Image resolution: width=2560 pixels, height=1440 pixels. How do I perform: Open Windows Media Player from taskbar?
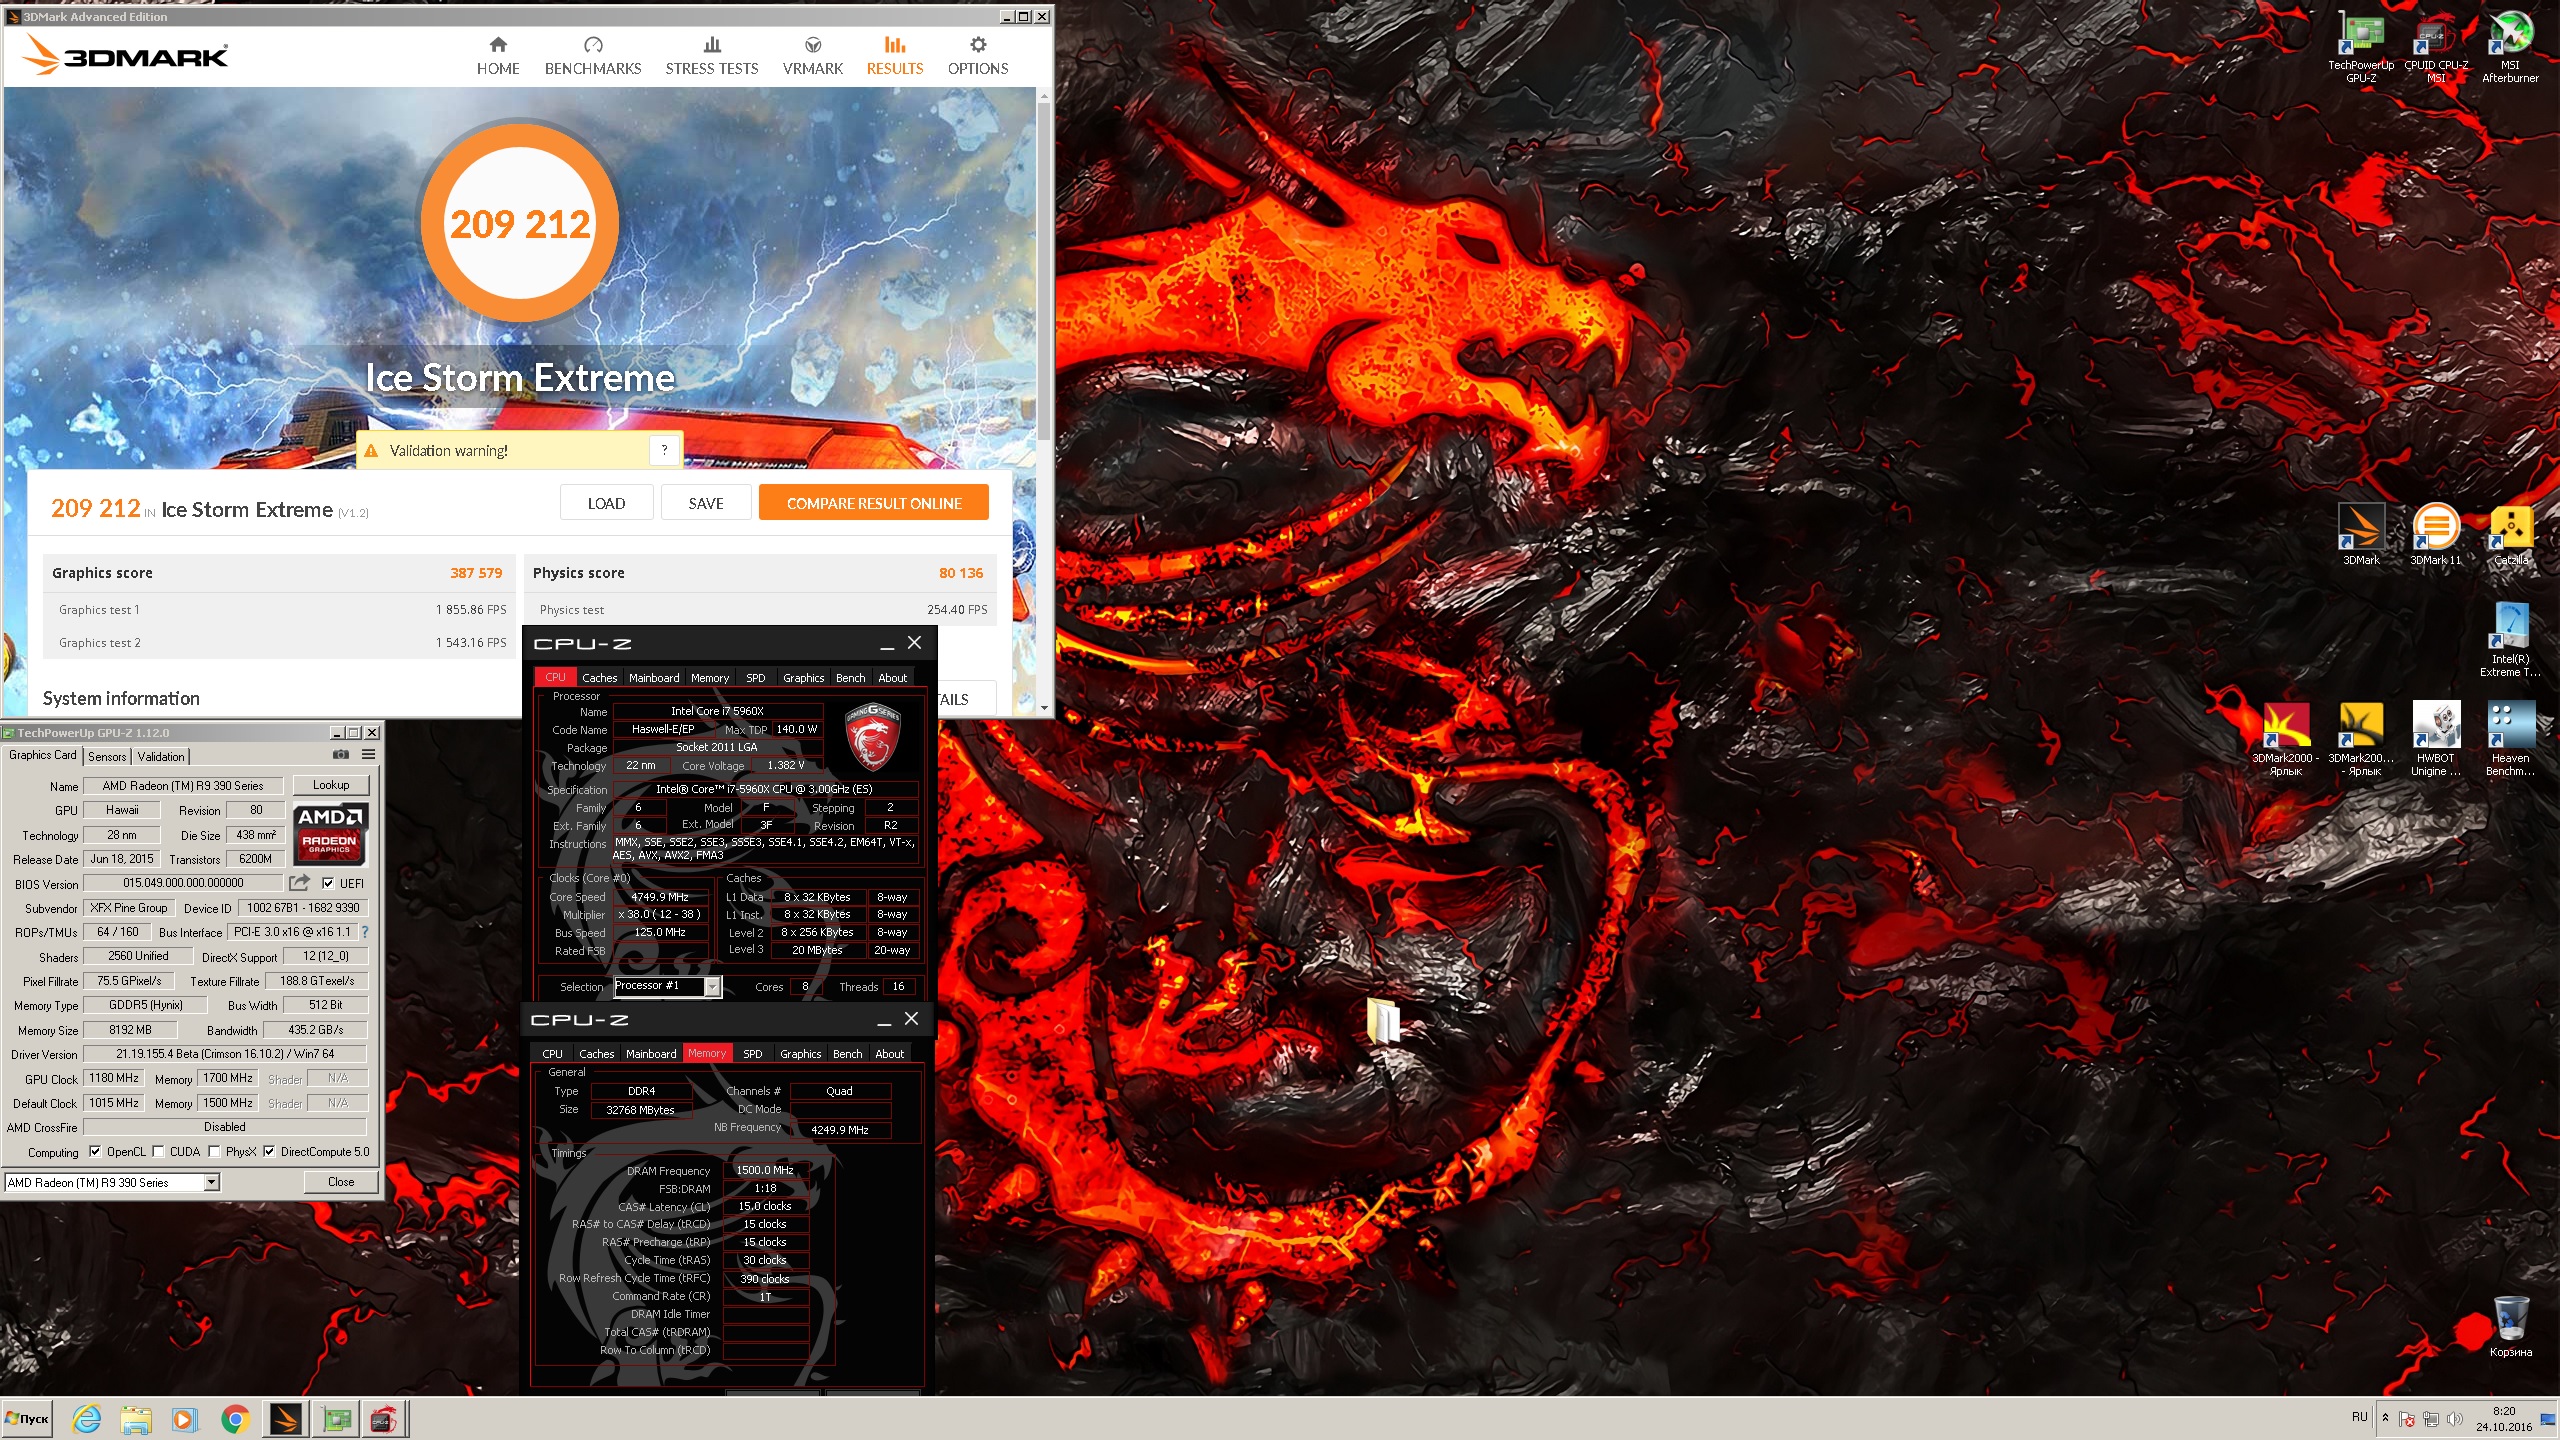[x=184, y=1419]
